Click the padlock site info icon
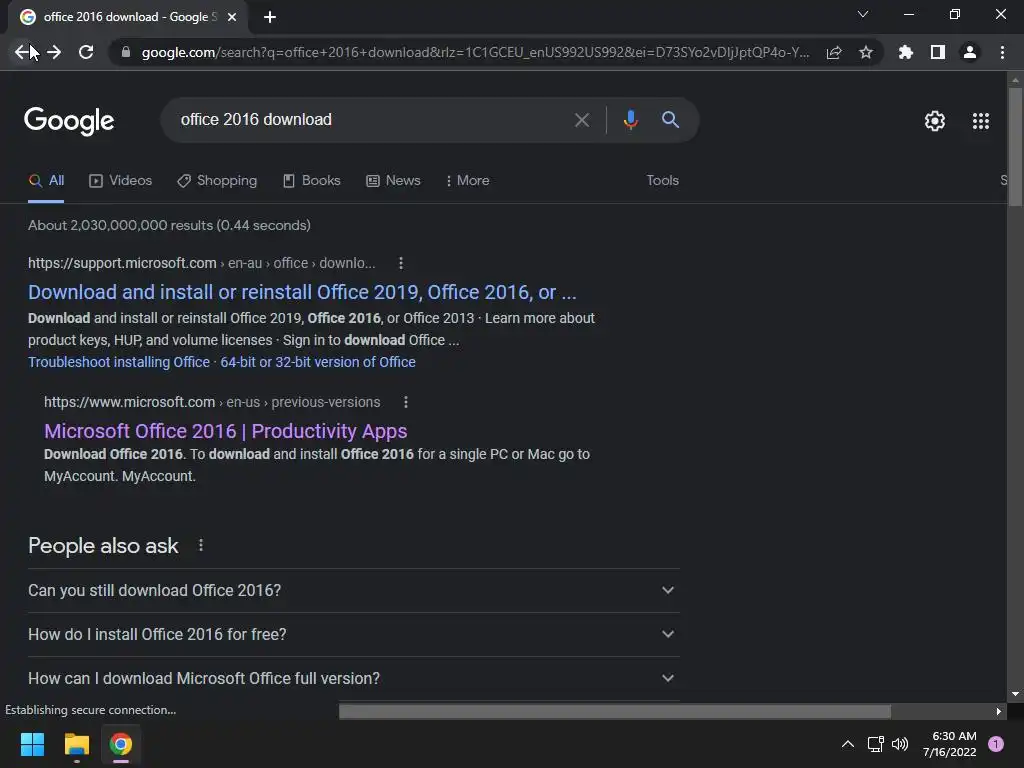 point(126,52)
